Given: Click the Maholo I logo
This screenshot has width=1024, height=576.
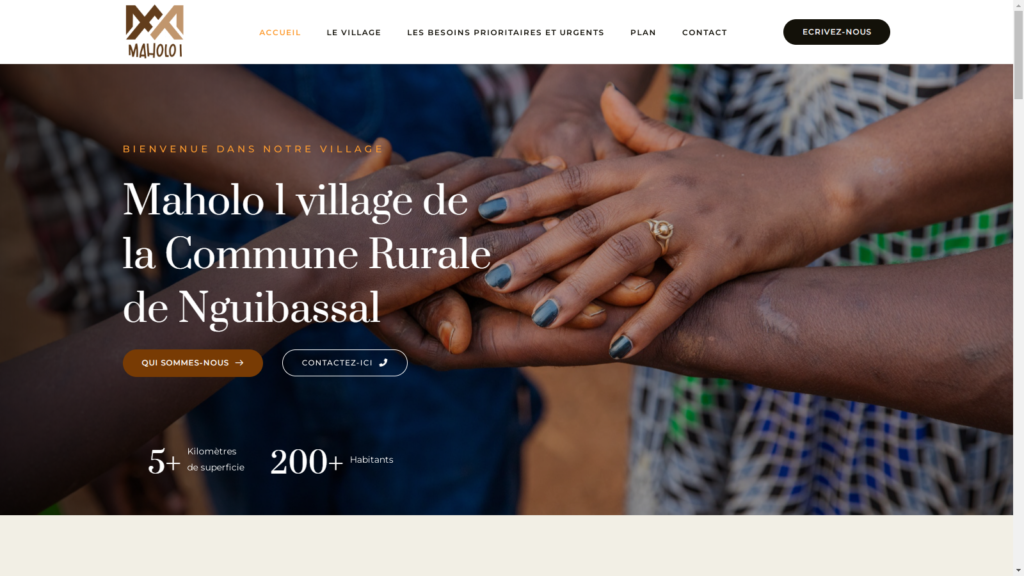Looking at the screenshot, I should [155, 31].
